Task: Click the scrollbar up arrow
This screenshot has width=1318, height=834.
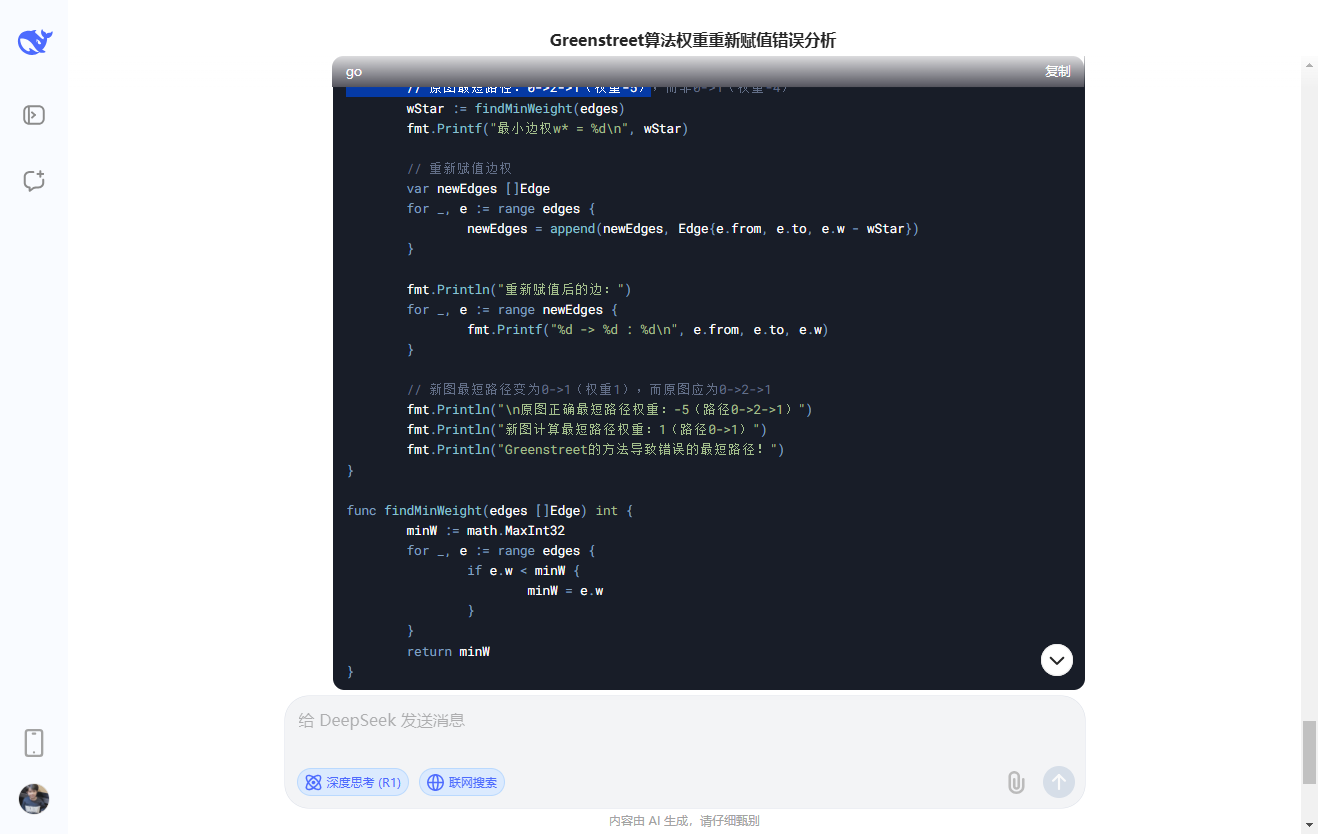Action: (x=1309, y=66)
